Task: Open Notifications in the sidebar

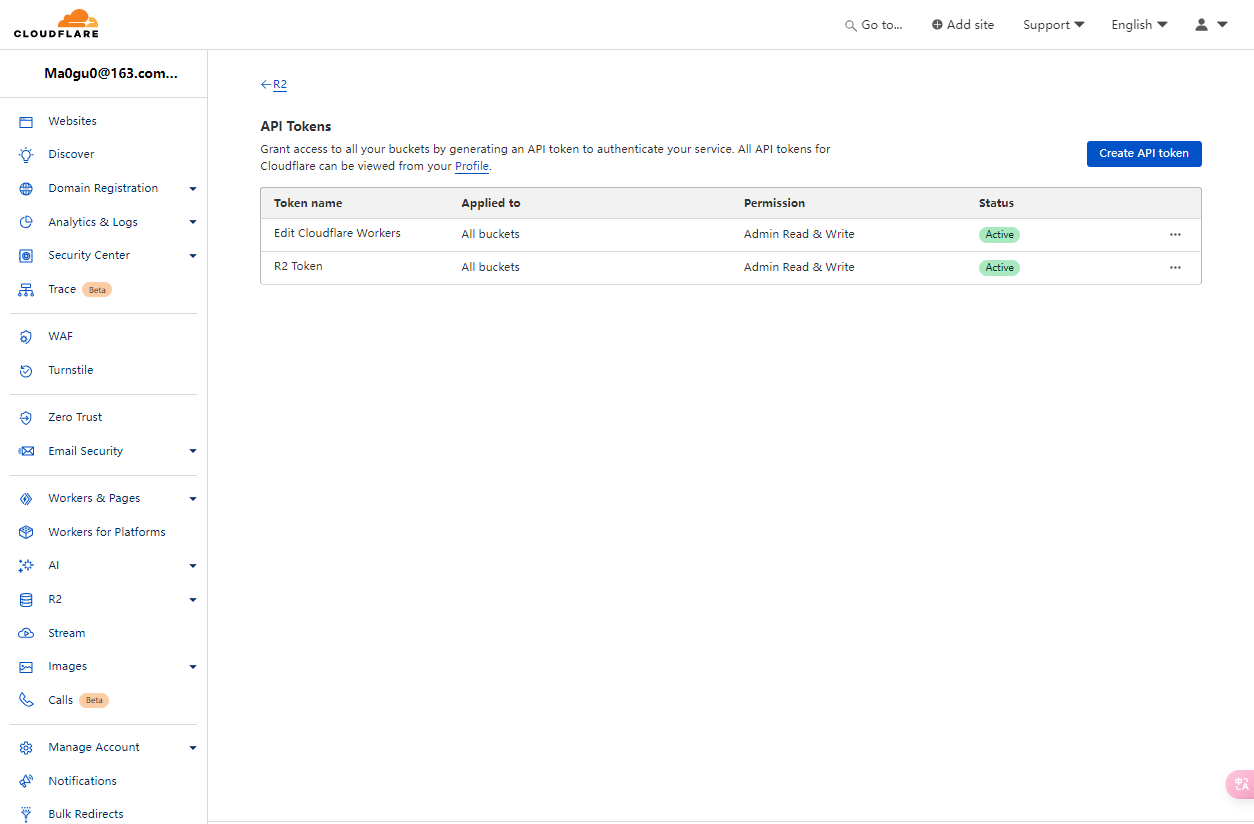Action: (82, 781)
